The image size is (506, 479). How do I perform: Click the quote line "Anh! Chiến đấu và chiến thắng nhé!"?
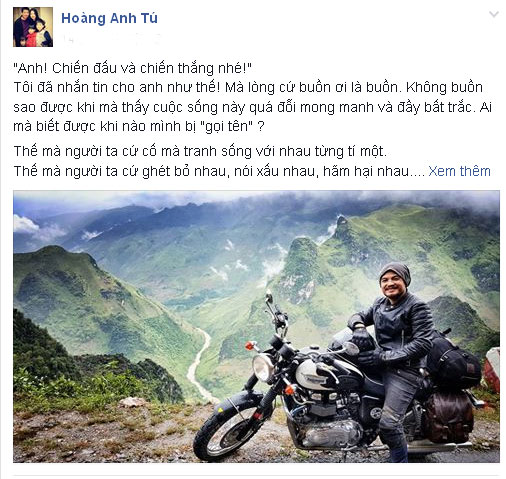click(132, 68)
